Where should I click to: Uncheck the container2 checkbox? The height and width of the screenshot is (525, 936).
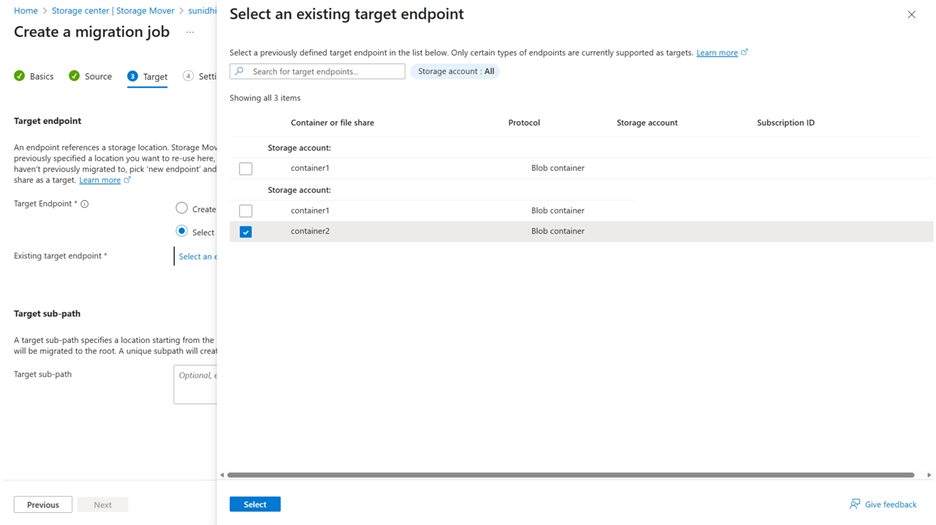246,232
